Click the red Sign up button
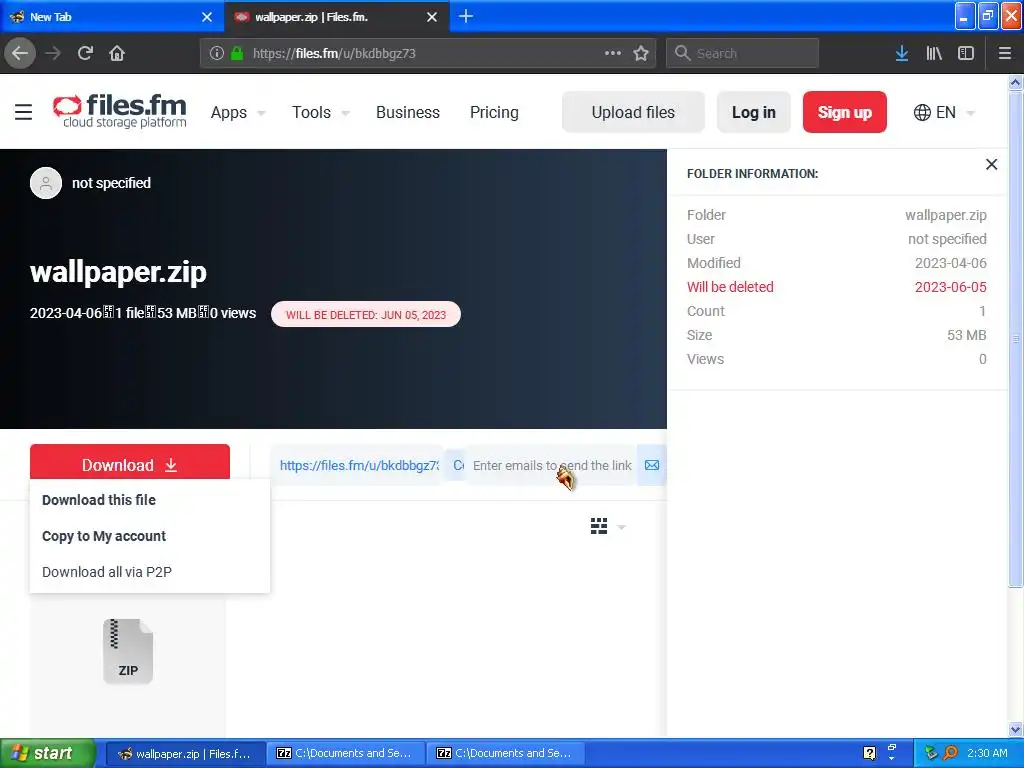This screenshot has height=768, width=1024. [844, 112]
